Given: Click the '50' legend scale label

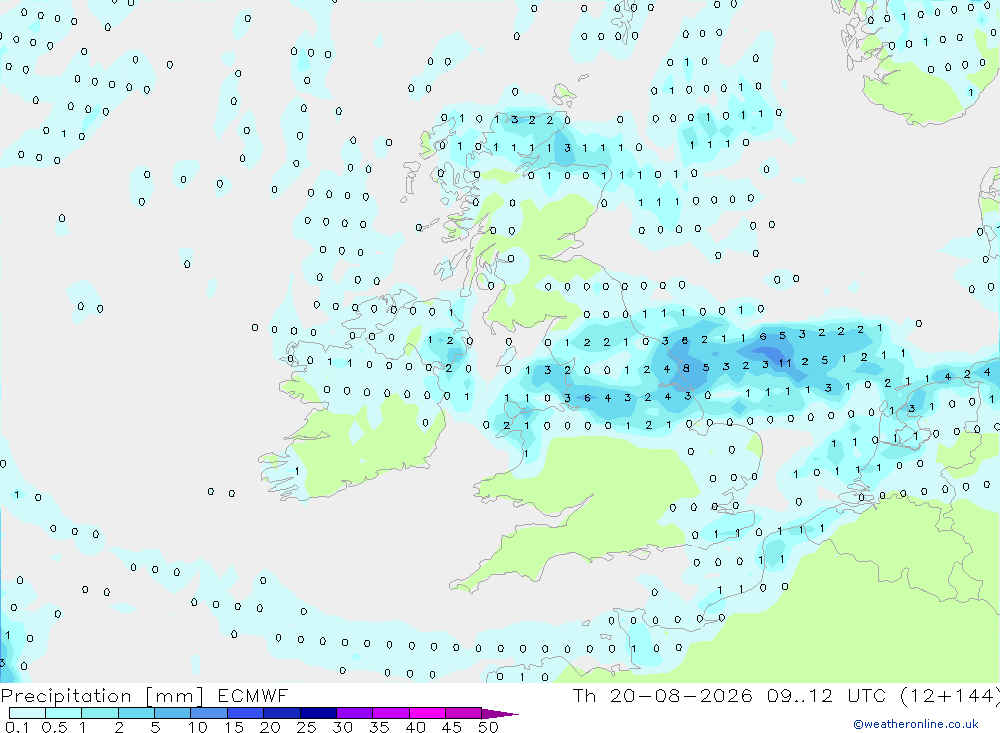Looking at the screenshot, I should point(489,727).
